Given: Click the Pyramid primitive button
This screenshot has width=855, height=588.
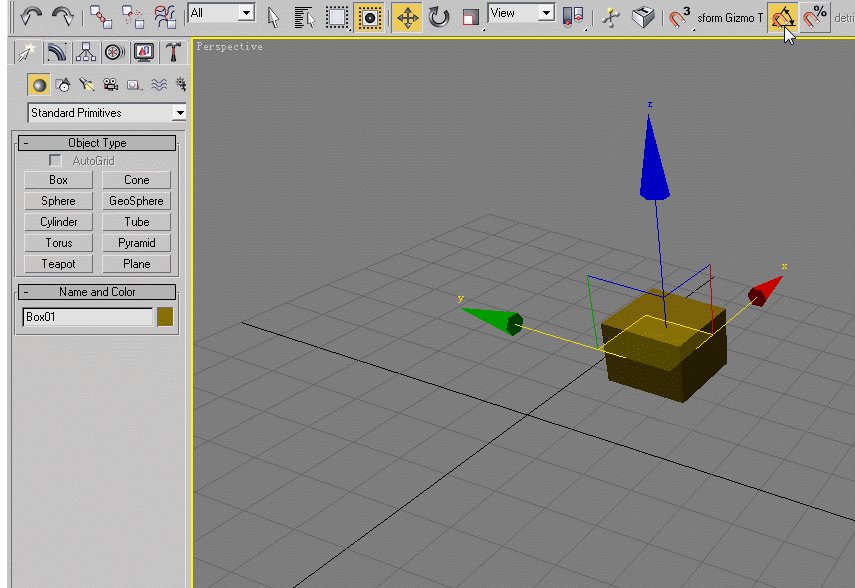Looking at the screenshot, I should [136, 243].
